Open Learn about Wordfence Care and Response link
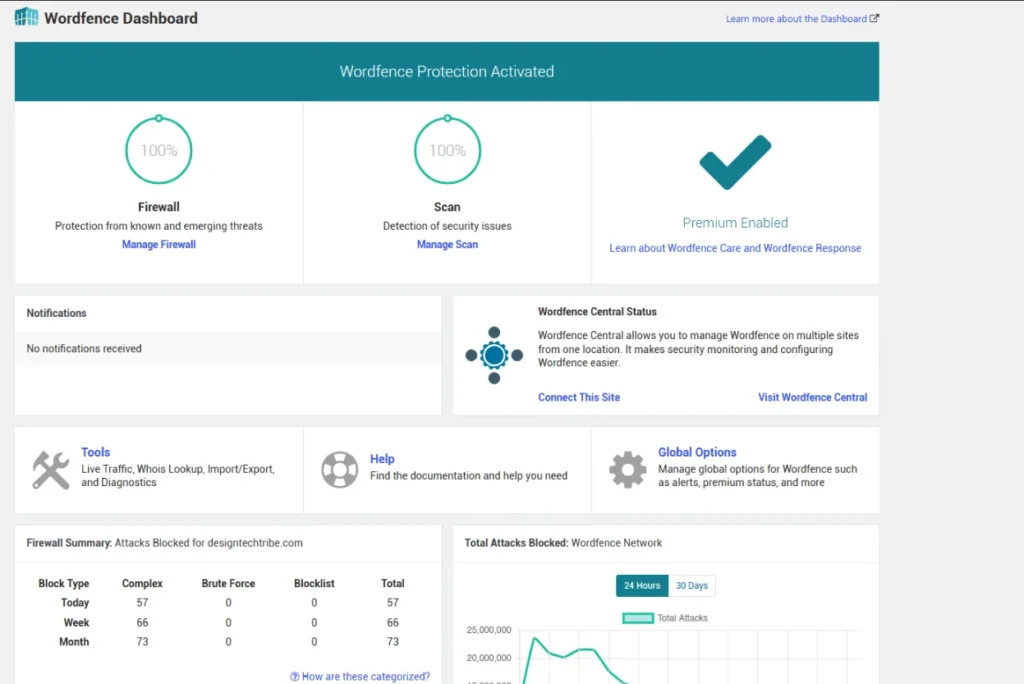This screenshot has height=684, width=1024. (x=735, y=248)
